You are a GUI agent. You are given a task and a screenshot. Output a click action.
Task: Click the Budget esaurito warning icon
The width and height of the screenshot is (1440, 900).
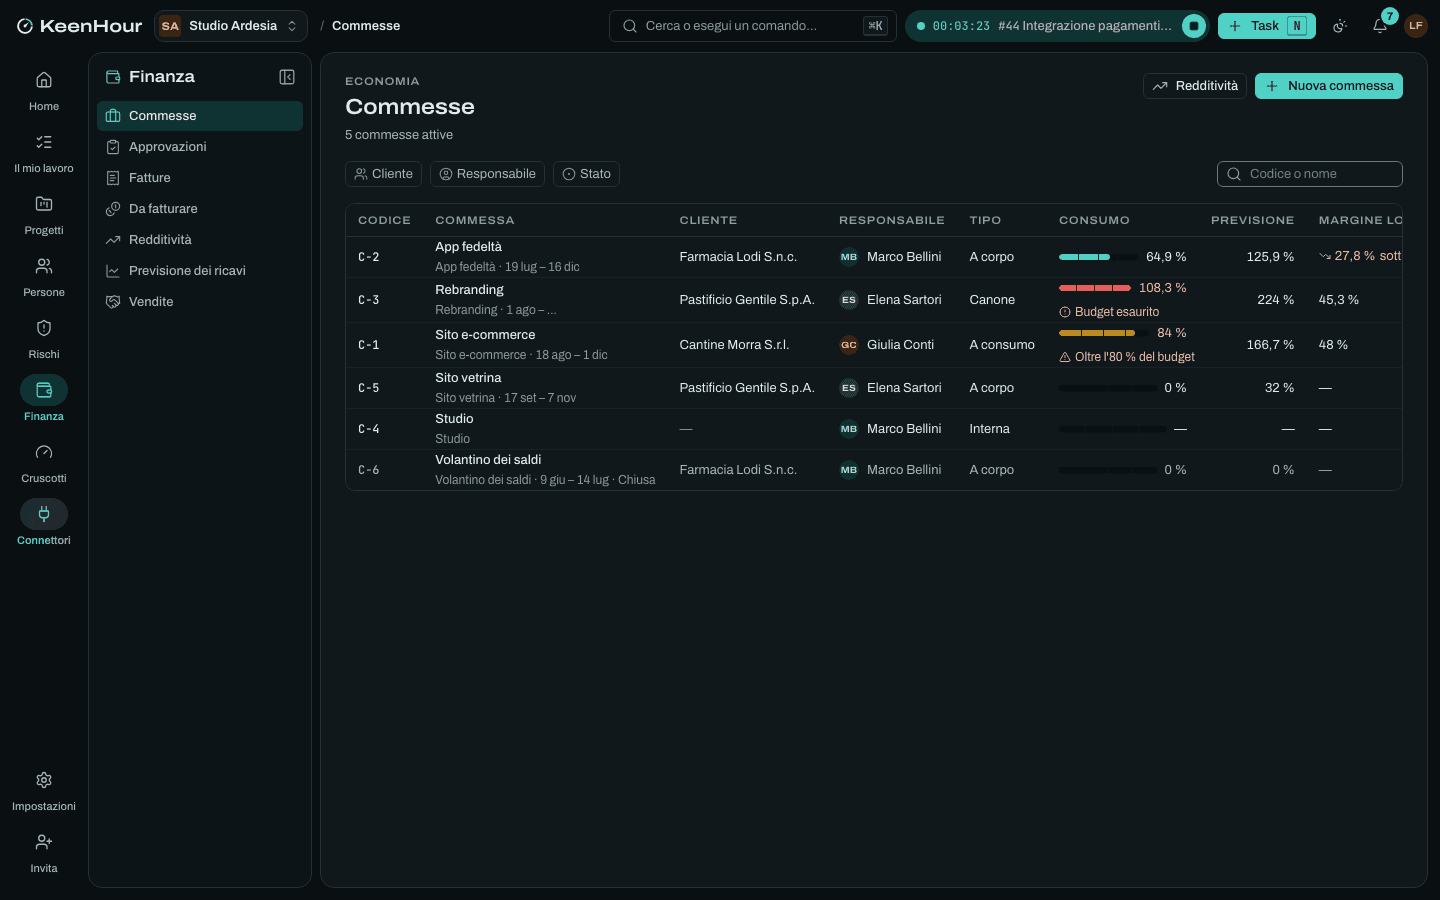[1065, 312]
